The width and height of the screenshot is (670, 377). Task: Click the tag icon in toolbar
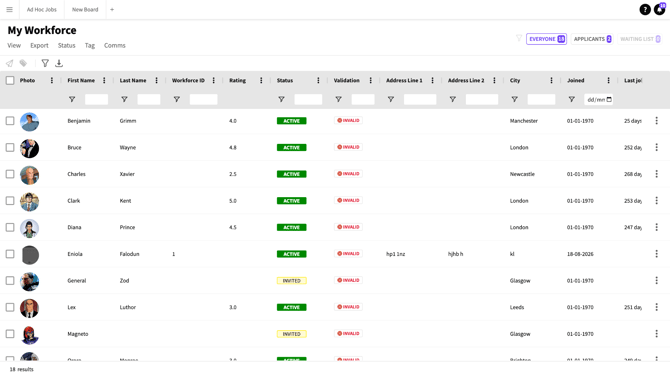tap(23, 63)
